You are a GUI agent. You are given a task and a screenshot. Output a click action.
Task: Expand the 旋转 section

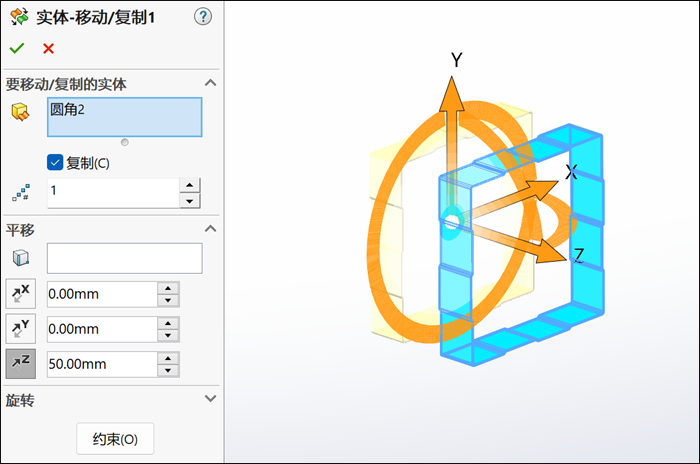[x=210, y=398]
